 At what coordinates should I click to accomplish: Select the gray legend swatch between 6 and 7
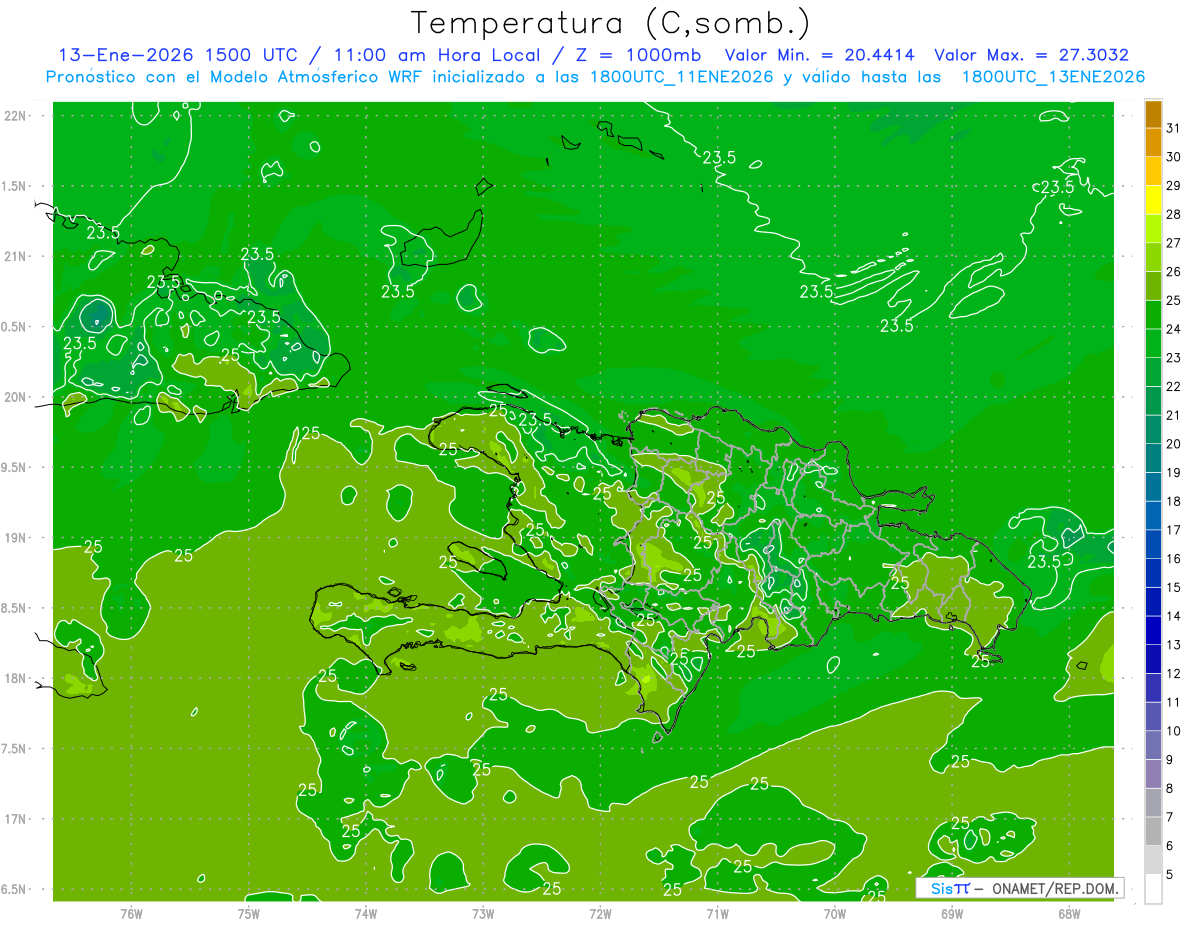[x=1153, y=831]
